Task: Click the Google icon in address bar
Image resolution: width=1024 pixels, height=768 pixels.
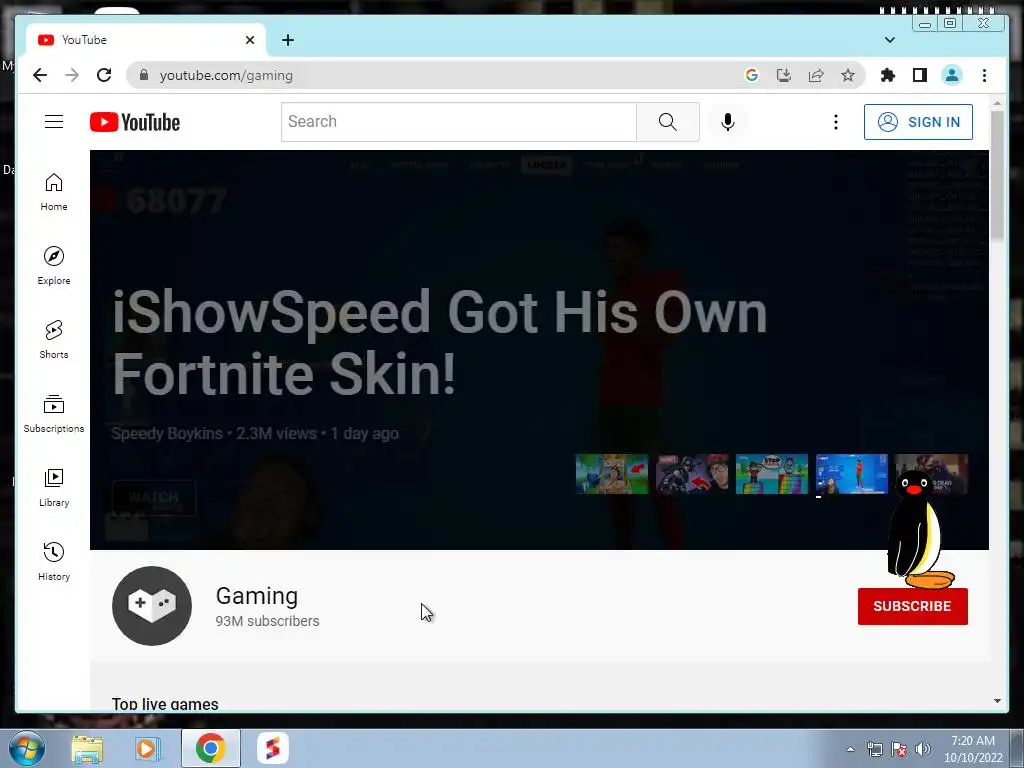Action: (x=752, y=75)
